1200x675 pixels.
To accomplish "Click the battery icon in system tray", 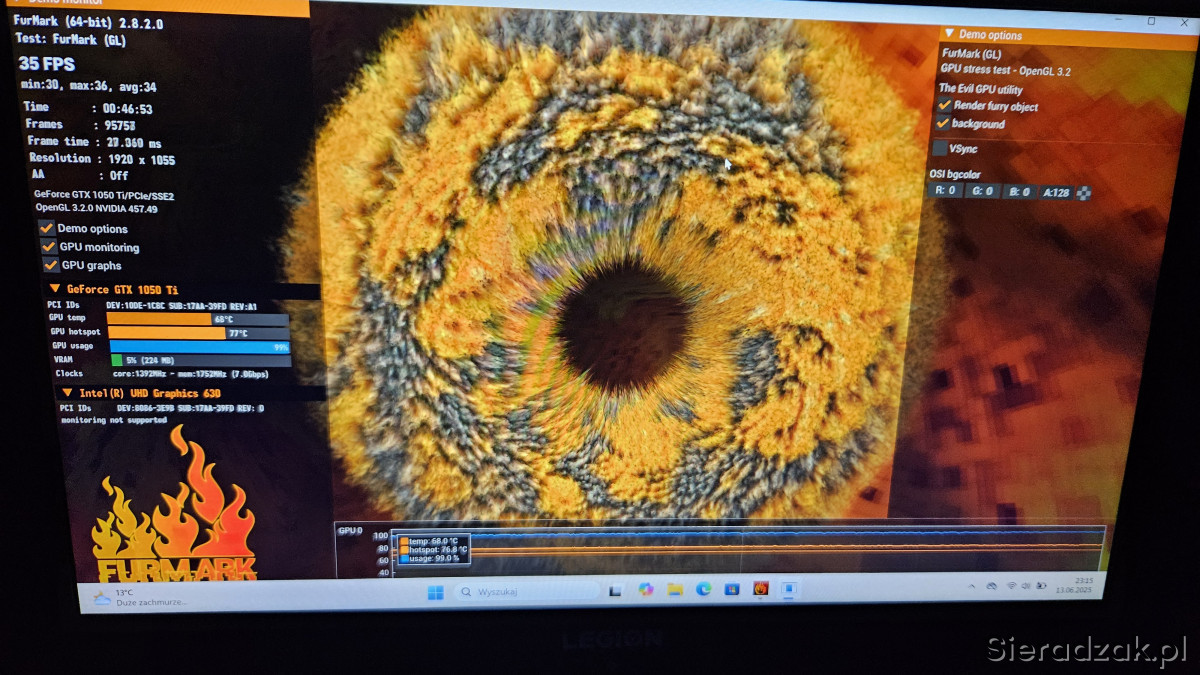I will pyautogui.click(x=1042, y=585).
